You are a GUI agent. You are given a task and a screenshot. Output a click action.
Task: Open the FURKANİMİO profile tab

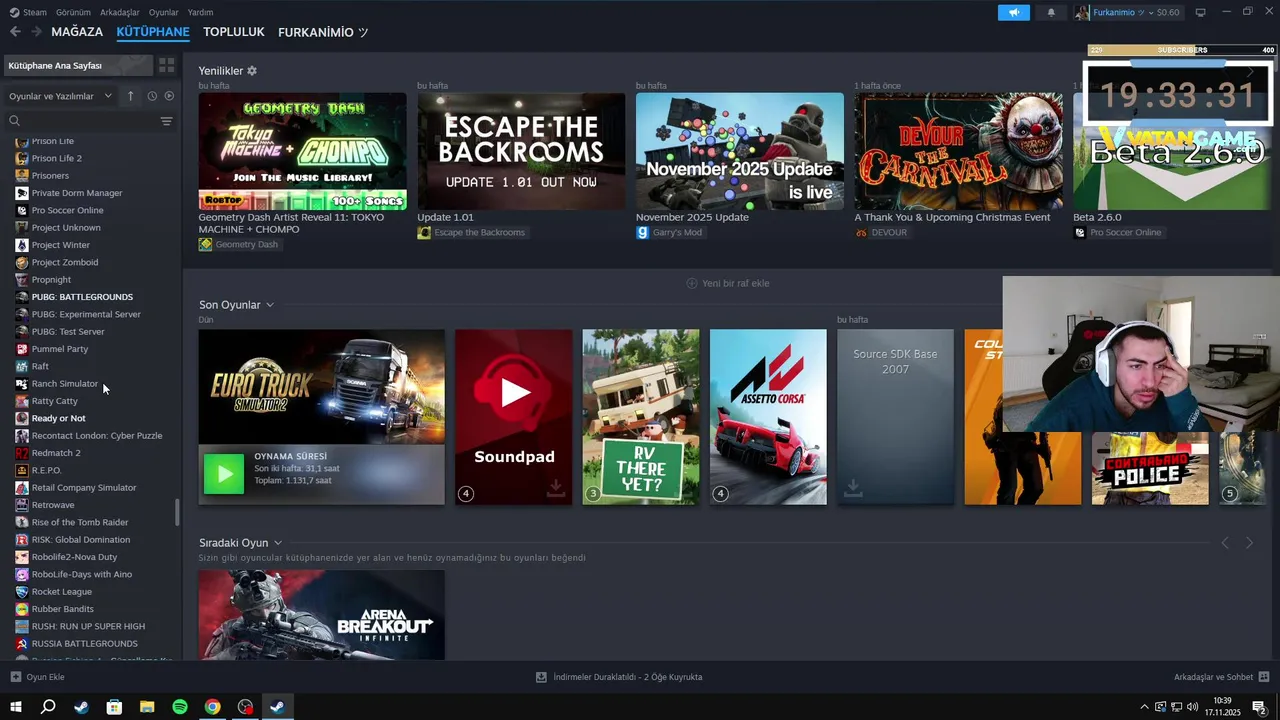click(323, 32)
